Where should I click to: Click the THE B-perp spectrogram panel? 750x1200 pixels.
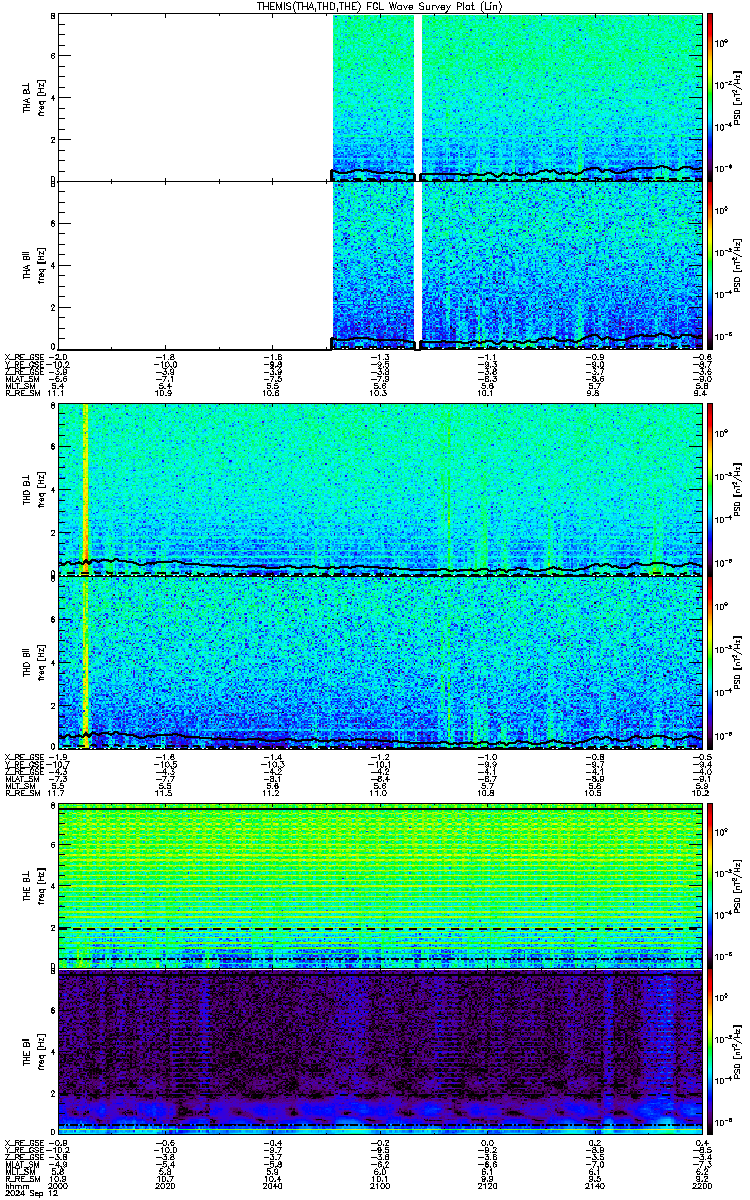(381, 886)
